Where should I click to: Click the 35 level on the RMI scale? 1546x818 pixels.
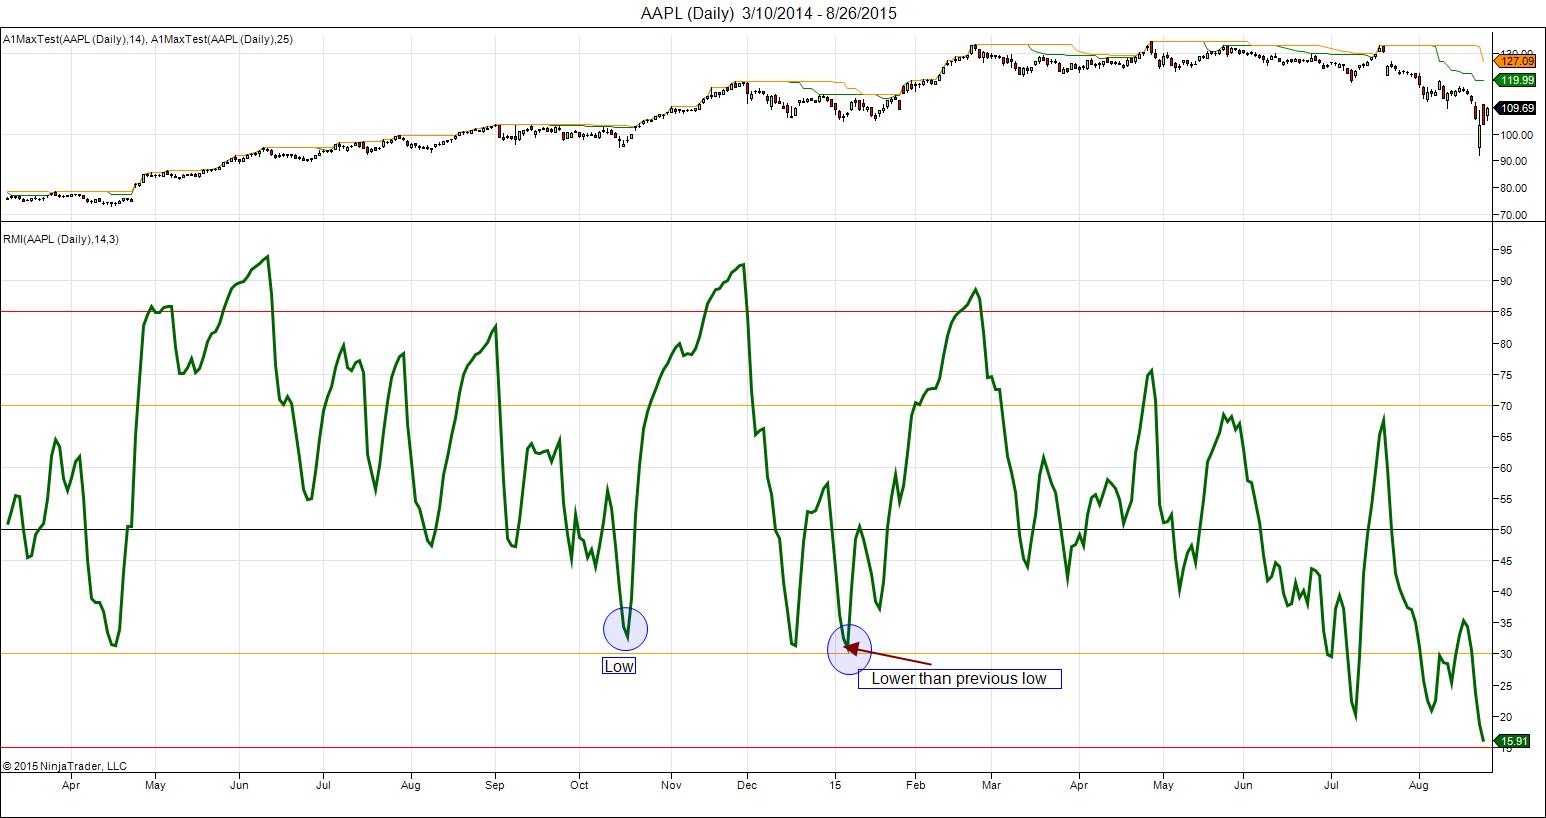(x=1505, y=623)
